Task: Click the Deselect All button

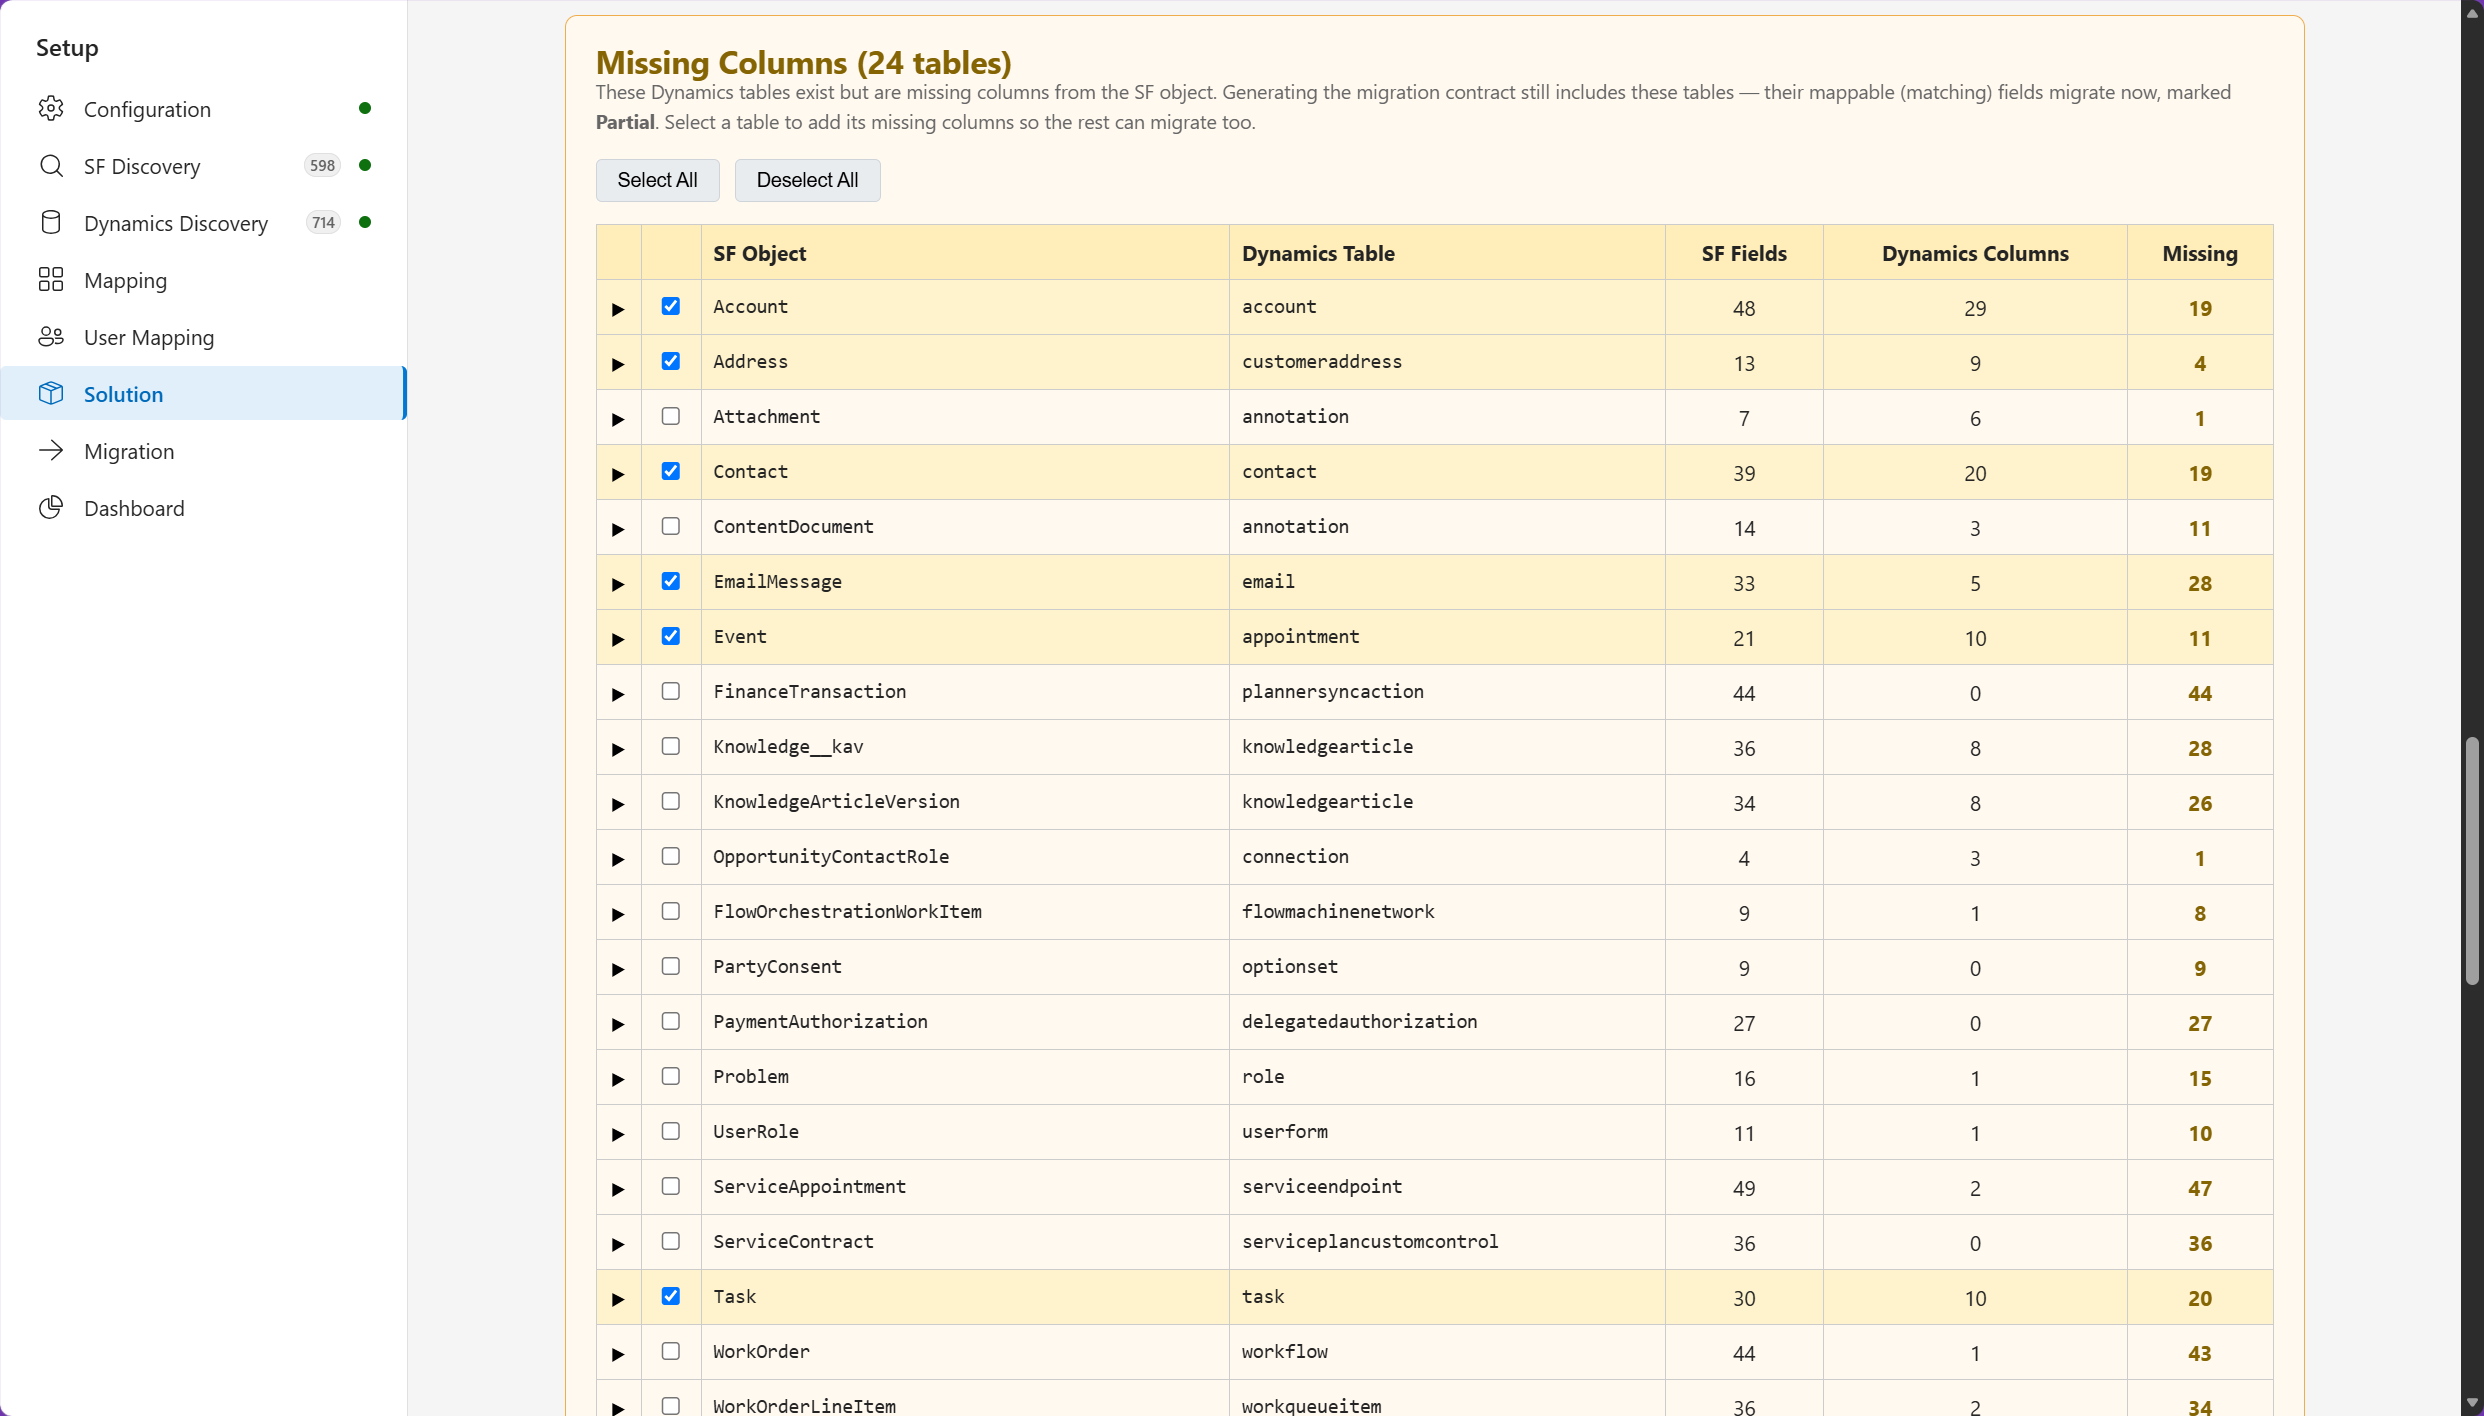Action: [807, 180]
